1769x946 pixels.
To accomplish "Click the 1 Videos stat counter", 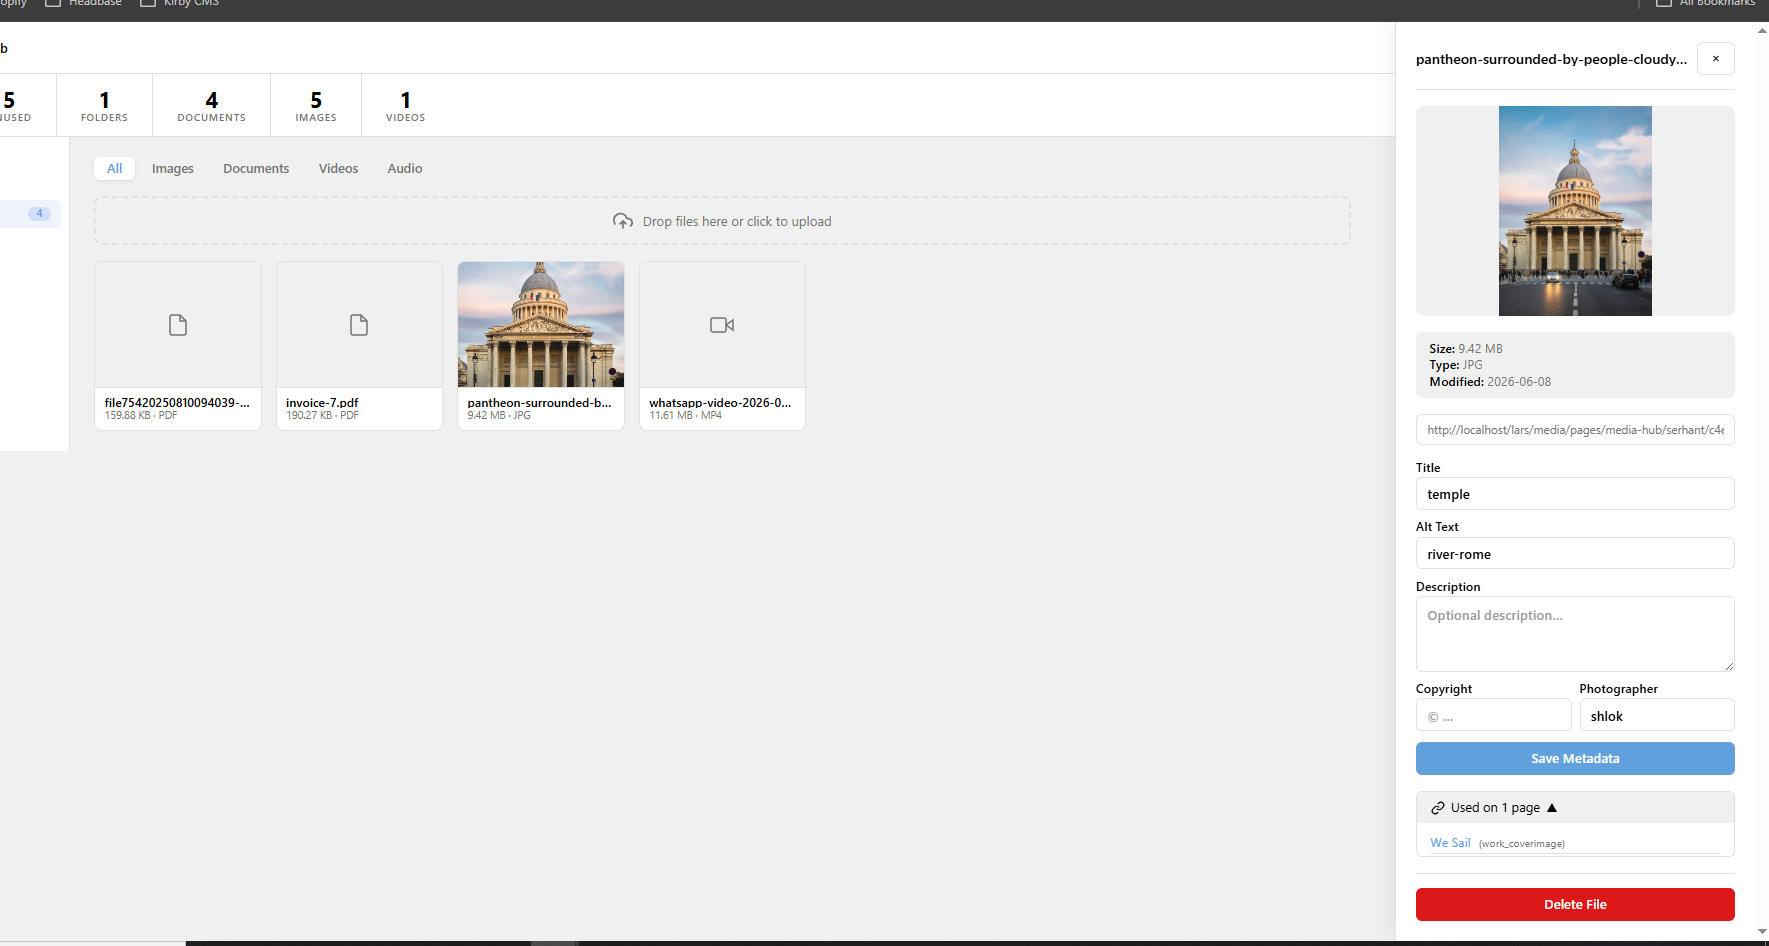I will [405, 106].
